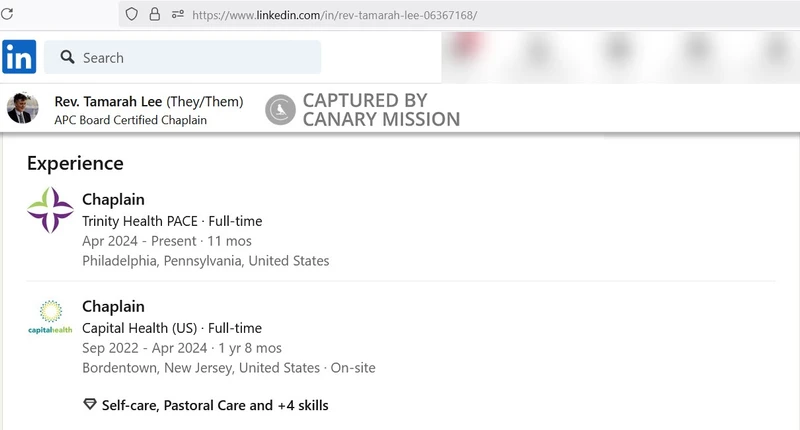Click the skills diamond icon
800x430 pixels.
[90, 404]
